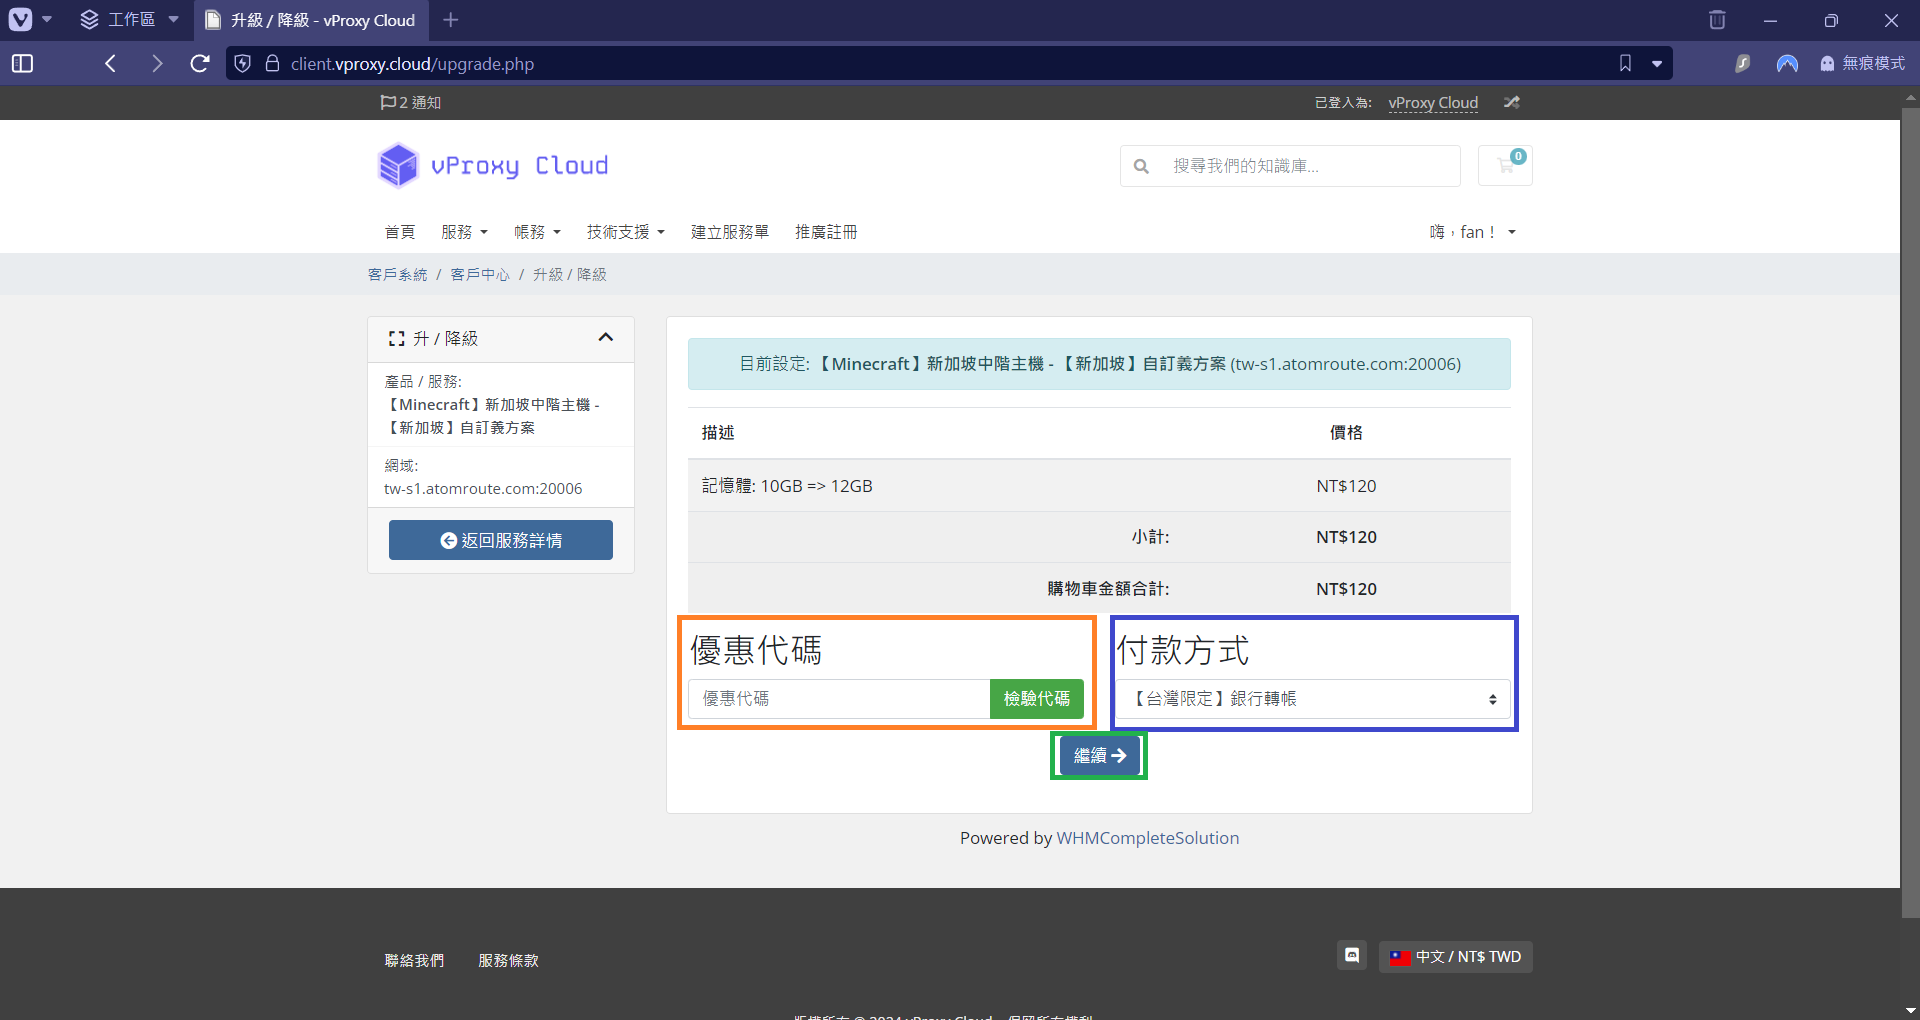Open the 服務 navigation menu

464,232
